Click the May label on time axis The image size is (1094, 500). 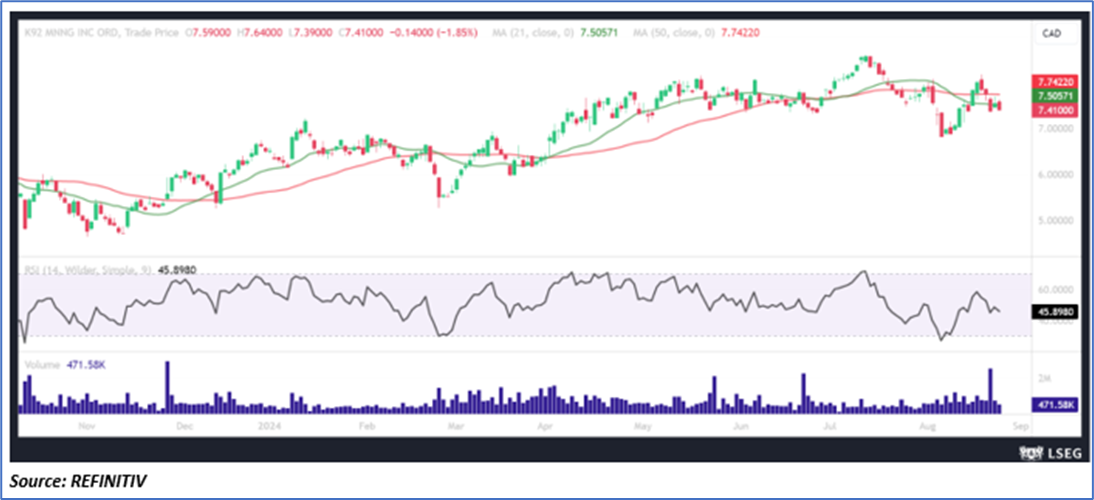(641, 424)
